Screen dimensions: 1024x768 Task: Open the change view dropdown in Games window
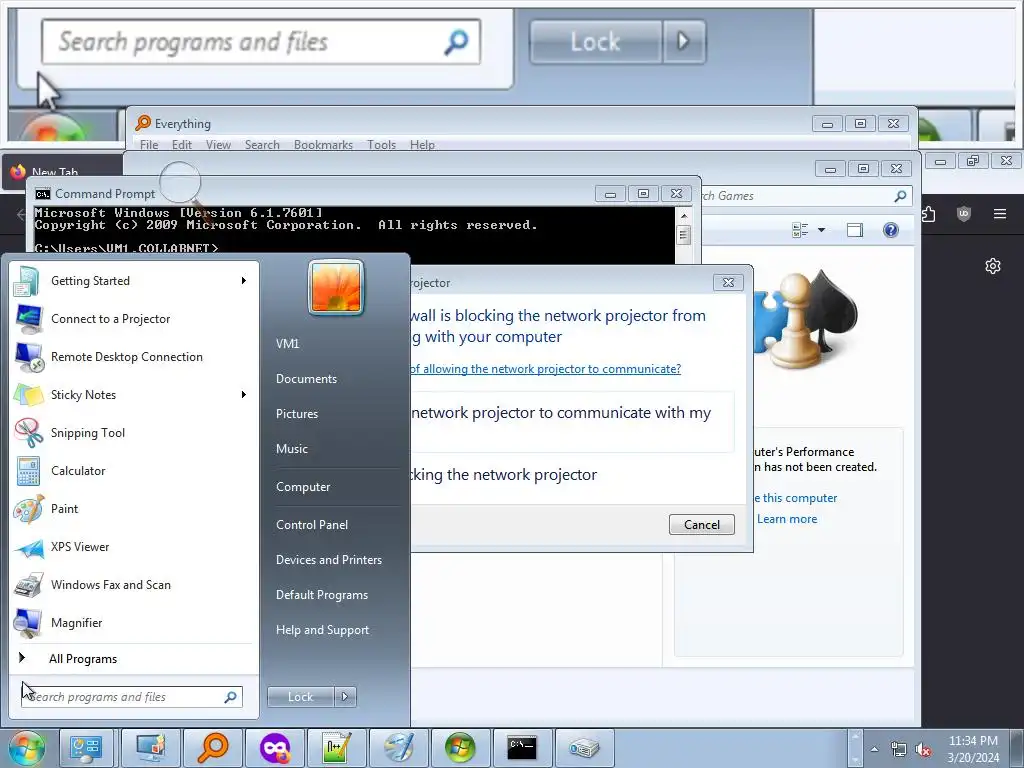pyautogui.click(x=822, y=230)
